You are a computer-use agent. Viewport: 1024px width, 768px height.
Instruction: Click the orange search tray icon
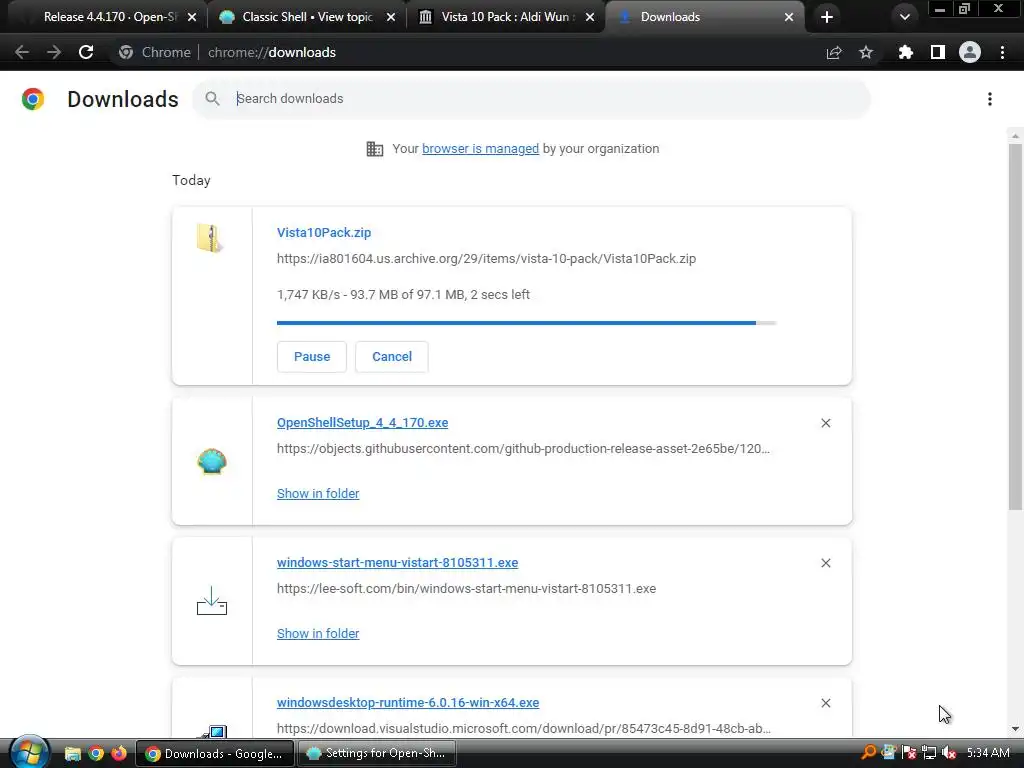tap(869, 753)
